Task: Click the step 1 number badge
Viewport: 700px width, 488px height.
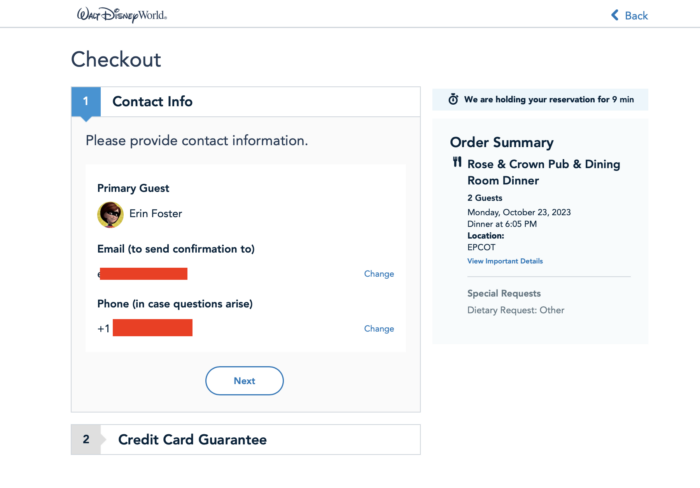Action: (x=86, y=101)
